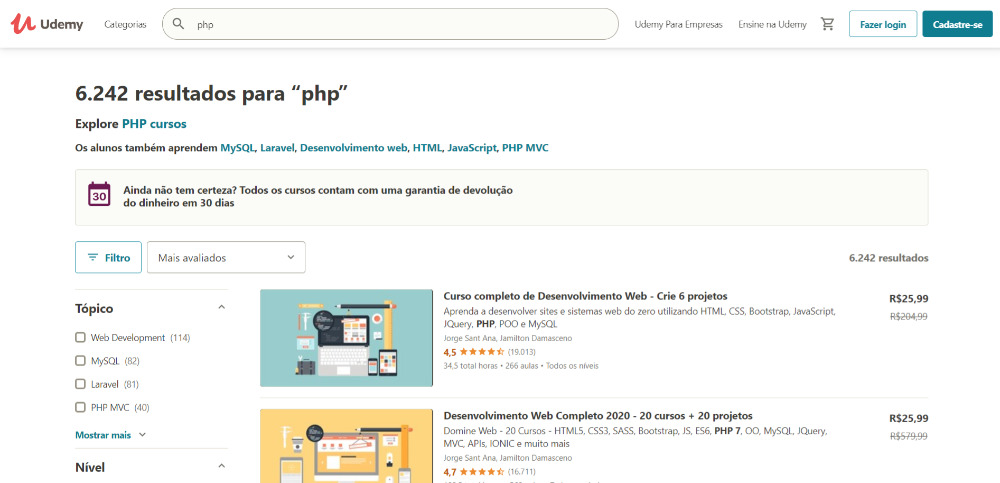
Task: Open the Mais avaliados sort dropdown
Action: coord(226,257)
